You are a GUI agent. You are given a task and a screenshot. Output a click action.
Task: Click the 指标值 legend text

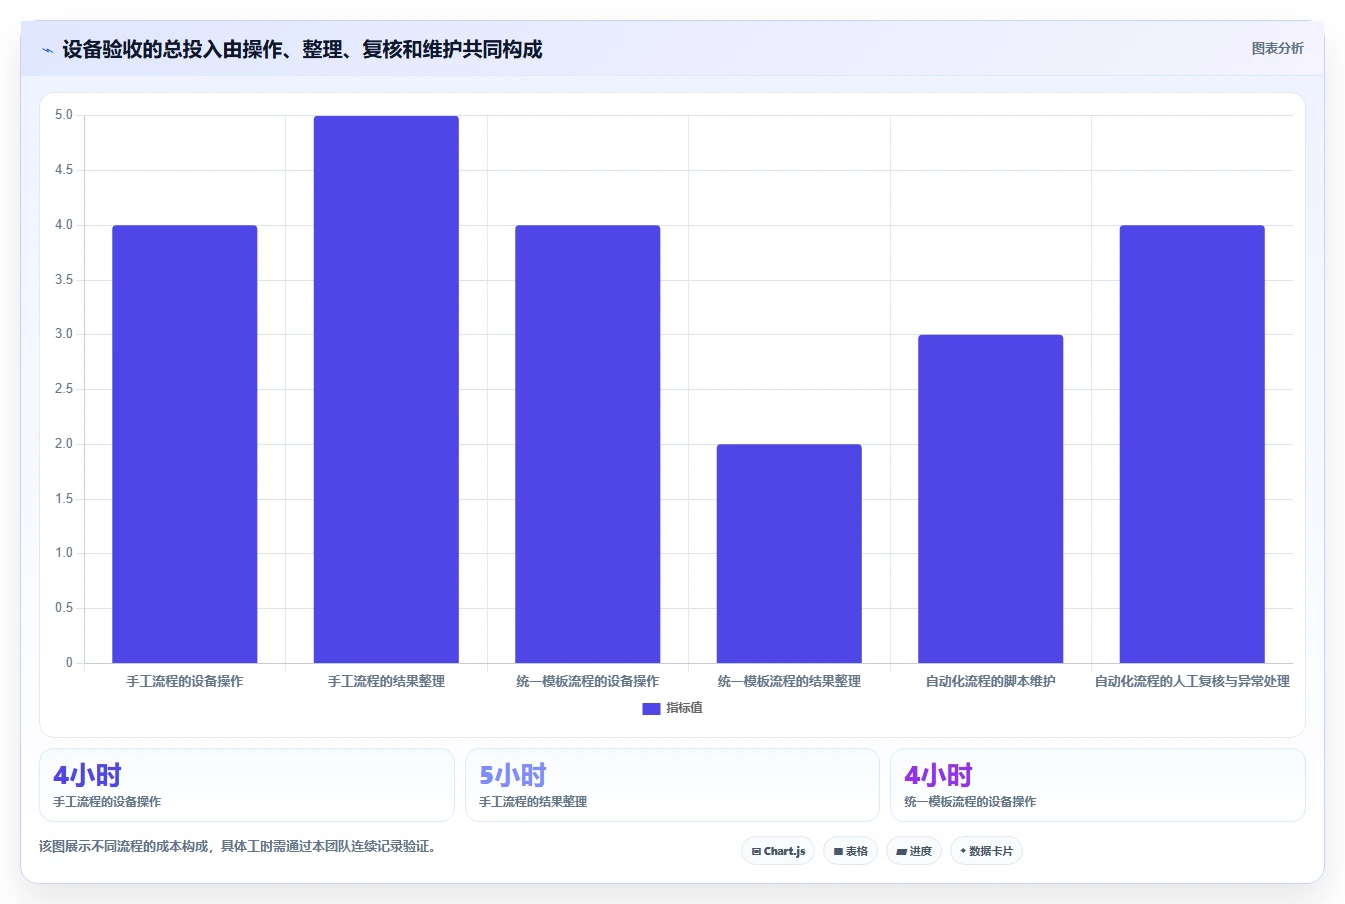click(x=685, y=708)
